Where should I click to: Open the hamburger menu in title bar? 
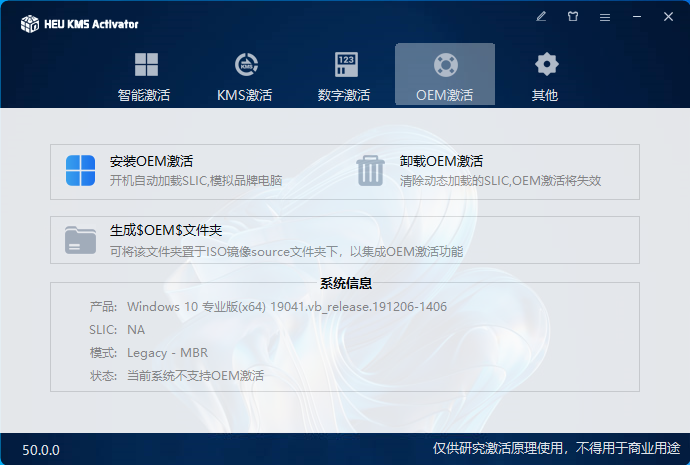[604, 17]
